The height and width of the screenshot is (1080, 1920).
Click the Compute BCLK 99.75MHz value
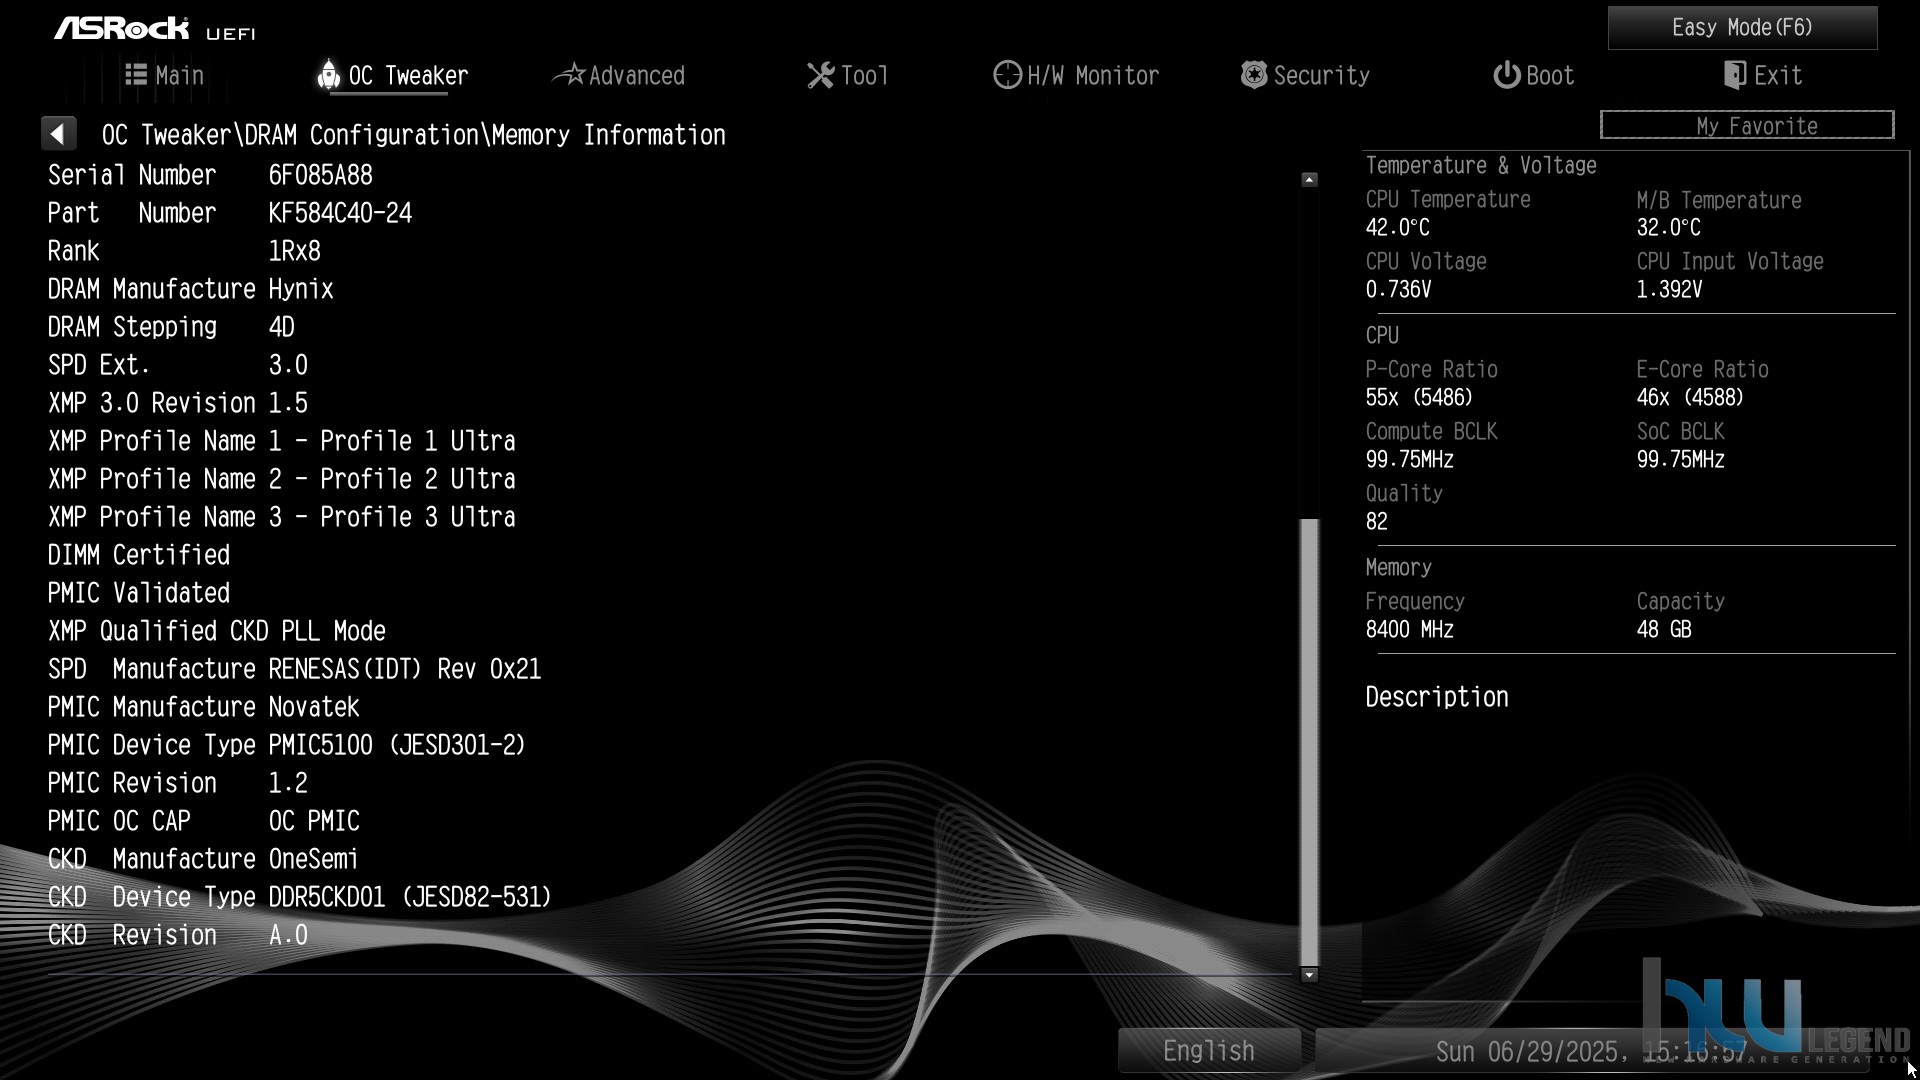point(1410,460)
